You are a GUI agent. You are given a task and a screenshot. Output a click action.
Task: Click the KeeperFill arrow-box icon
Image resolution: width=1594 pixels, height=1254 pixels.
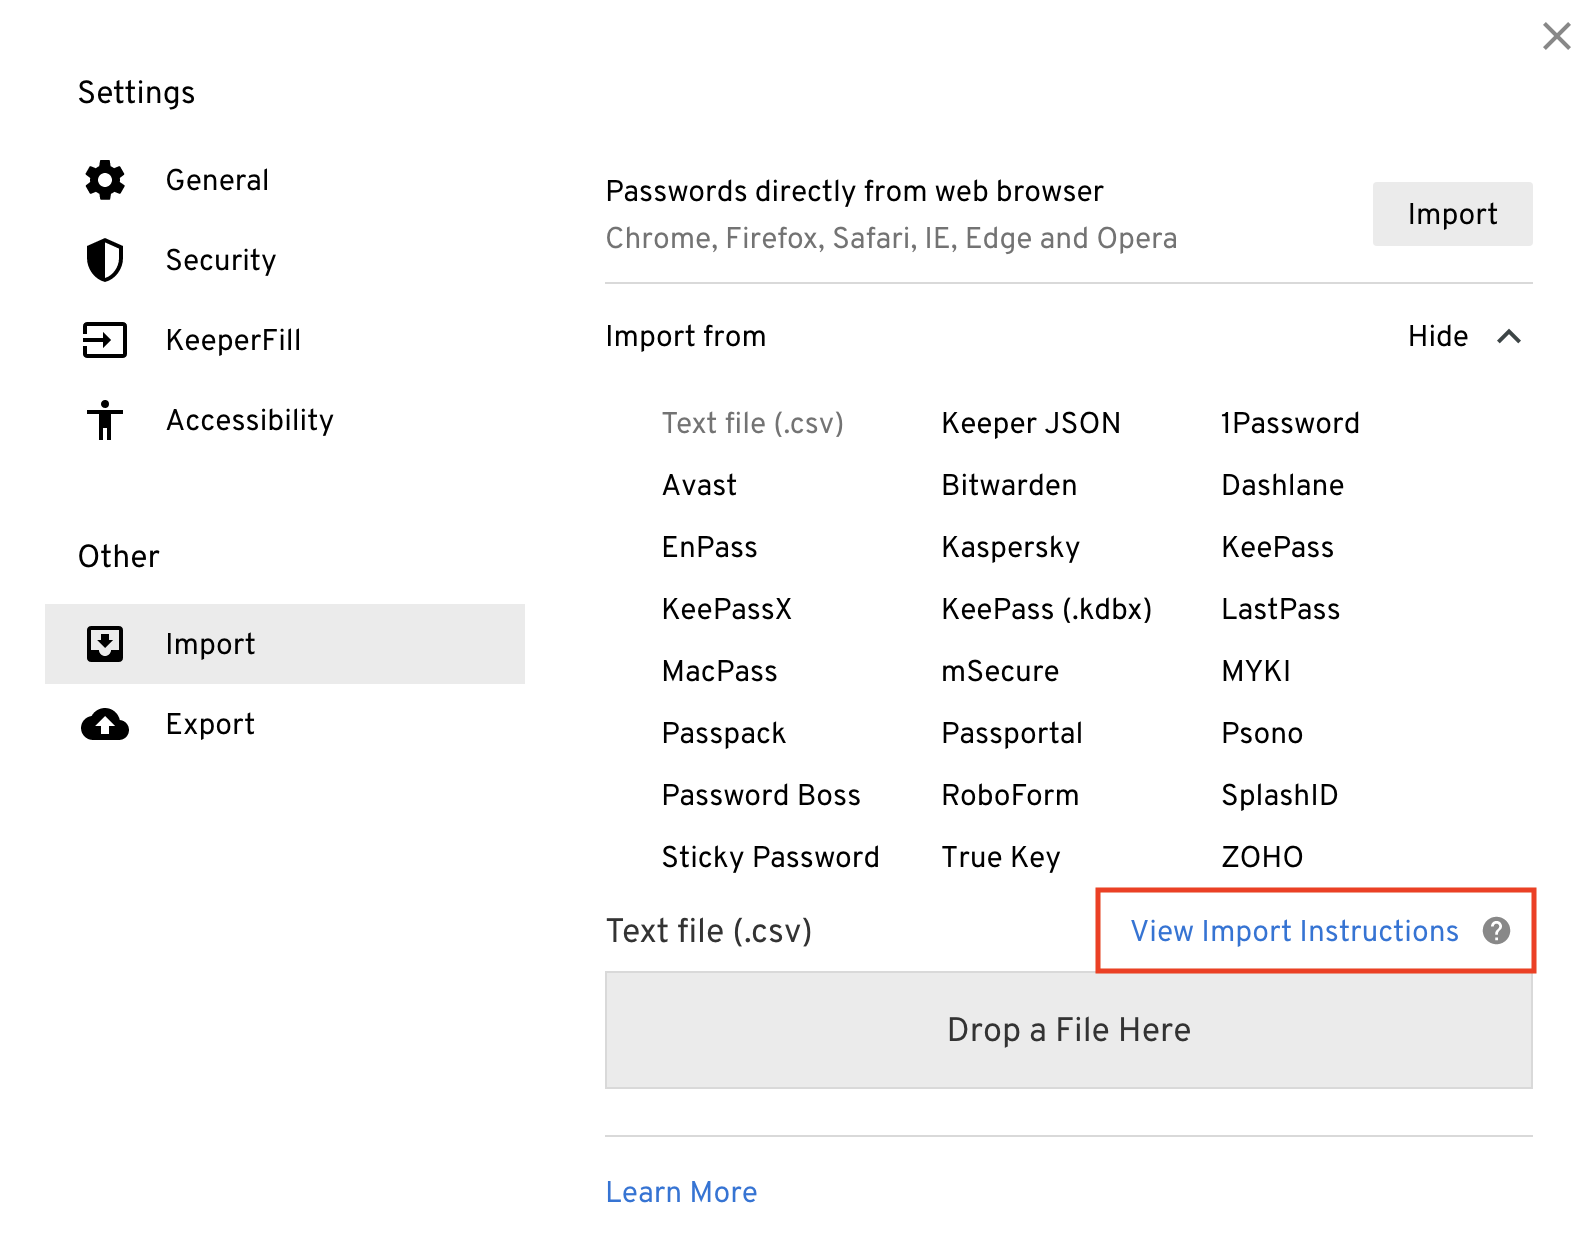(x=105, y=340)
